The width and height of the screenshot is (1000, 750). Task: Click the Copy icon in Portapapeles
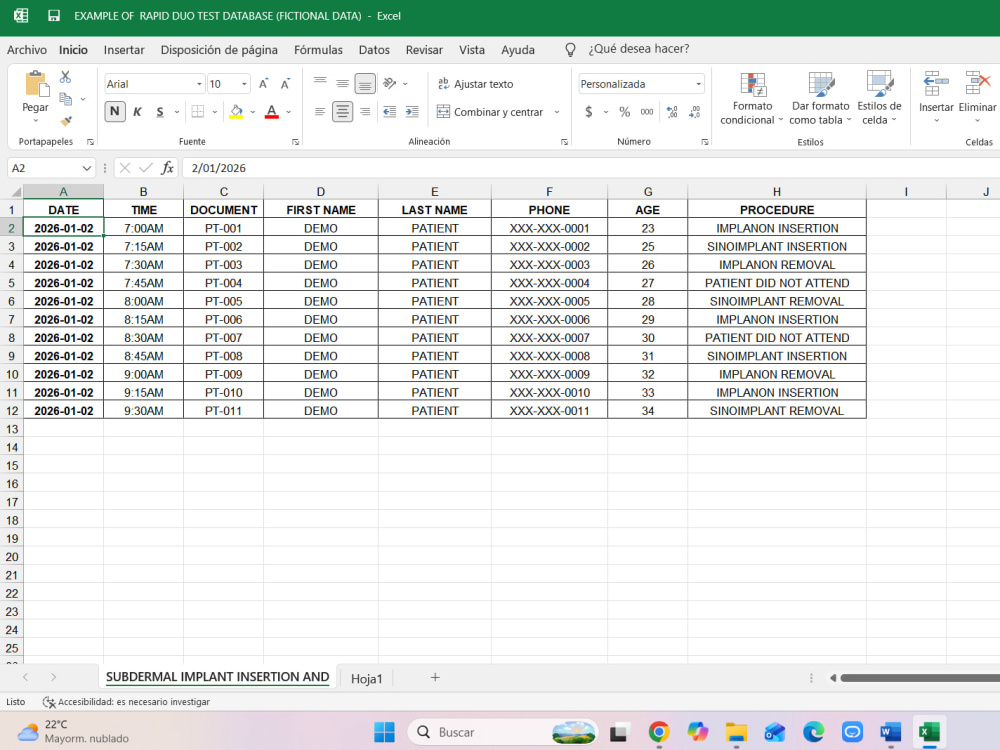(65, 99)
